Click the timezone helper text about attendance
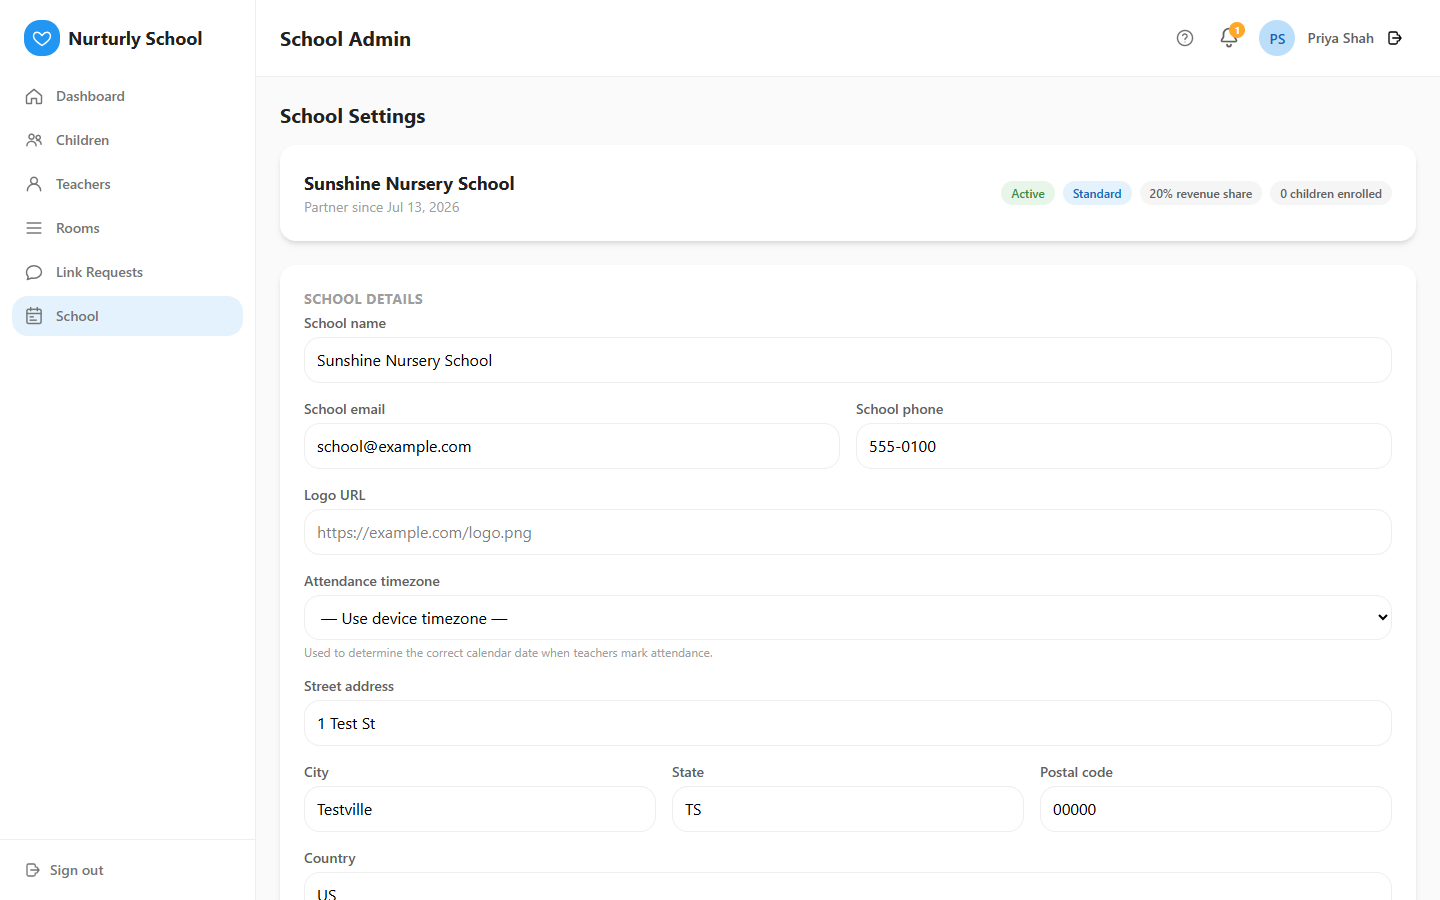Screen dimensions: 1440x900 click(x=508, y=653)
